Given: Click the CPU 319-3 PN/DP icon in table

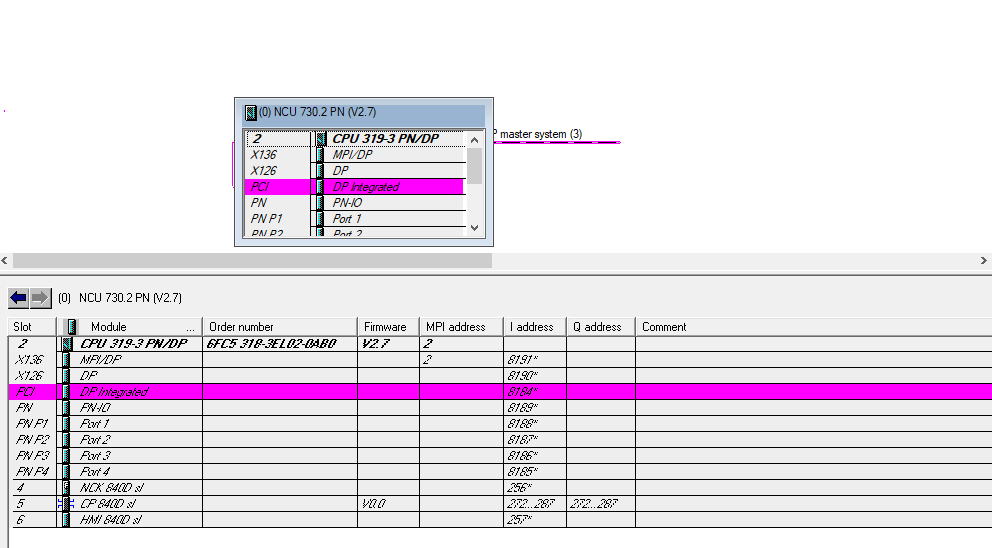Looking at the screenshot, I should click(67, 344).
